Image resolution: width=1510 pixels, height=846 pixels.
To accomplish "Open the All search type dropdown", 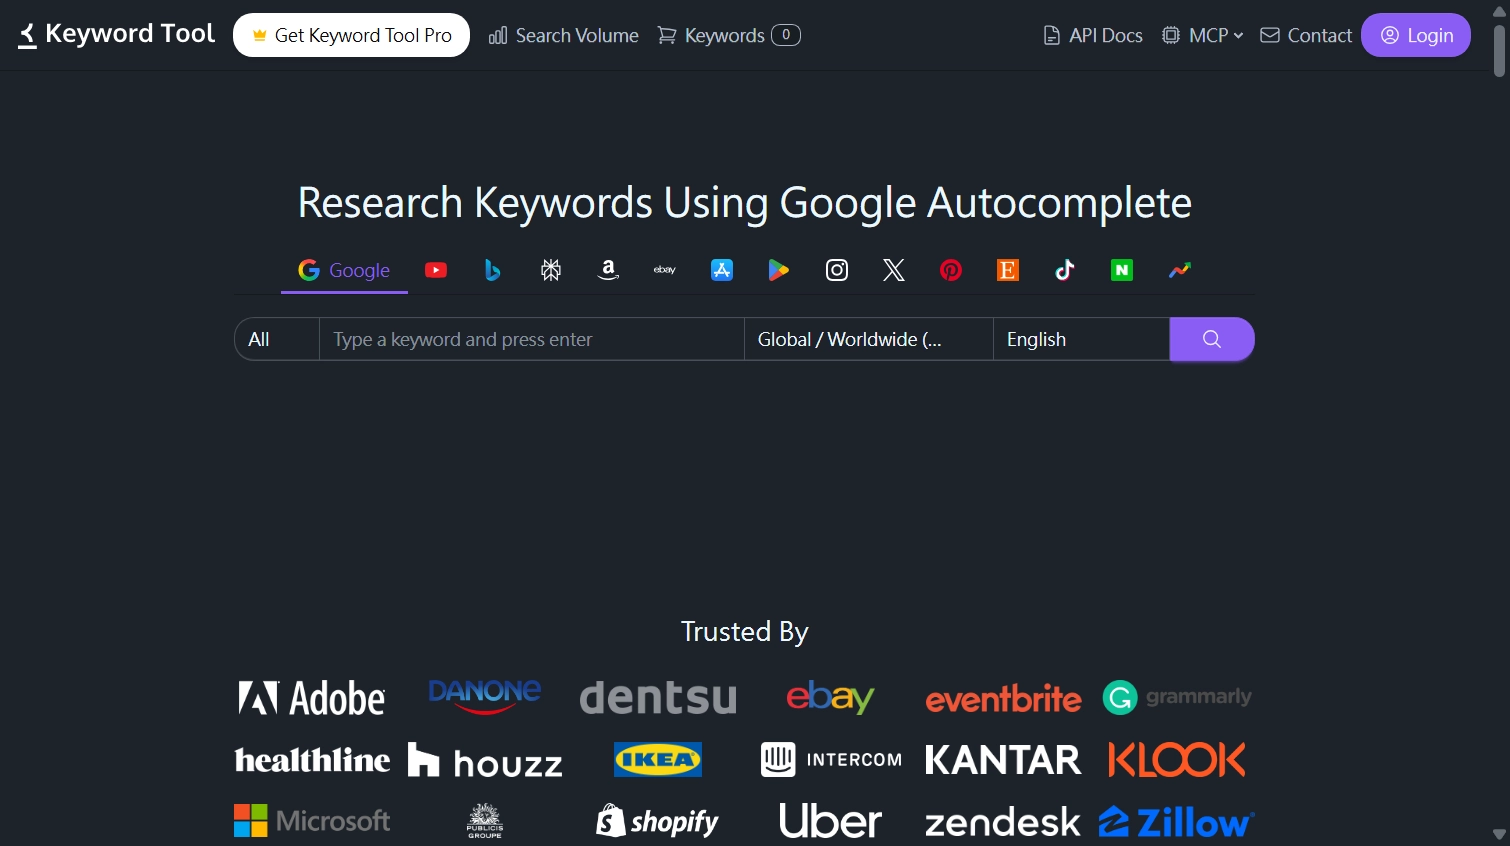I will pos(277,339).
